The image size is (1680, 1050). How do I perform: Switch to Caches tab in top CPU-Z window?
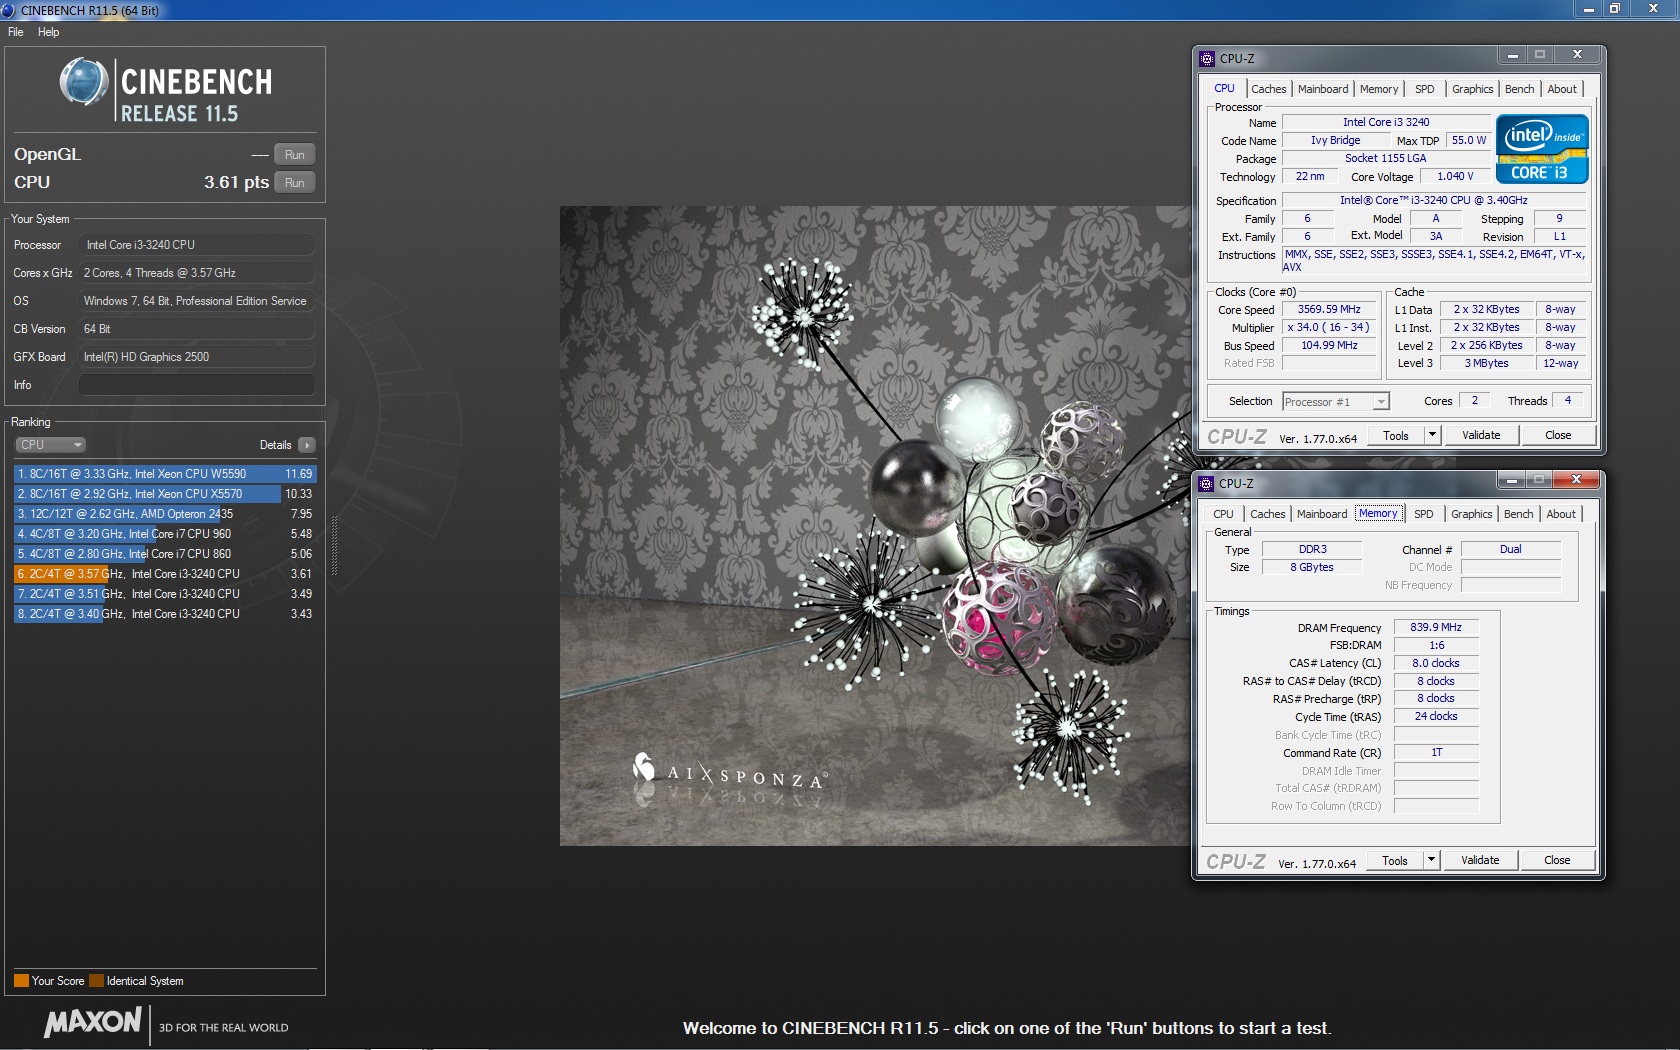[x=1268, y=89]
